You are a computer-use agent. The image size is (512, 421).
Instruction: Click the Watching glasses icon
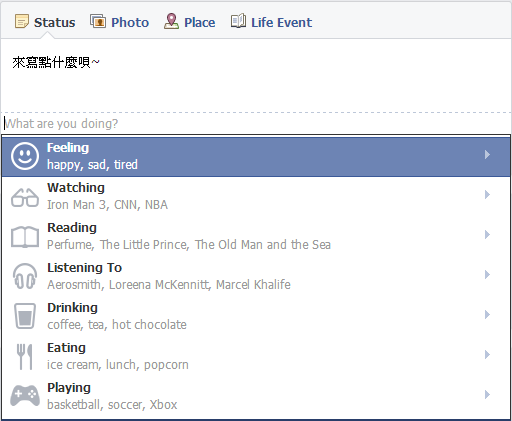click(25, 197)
